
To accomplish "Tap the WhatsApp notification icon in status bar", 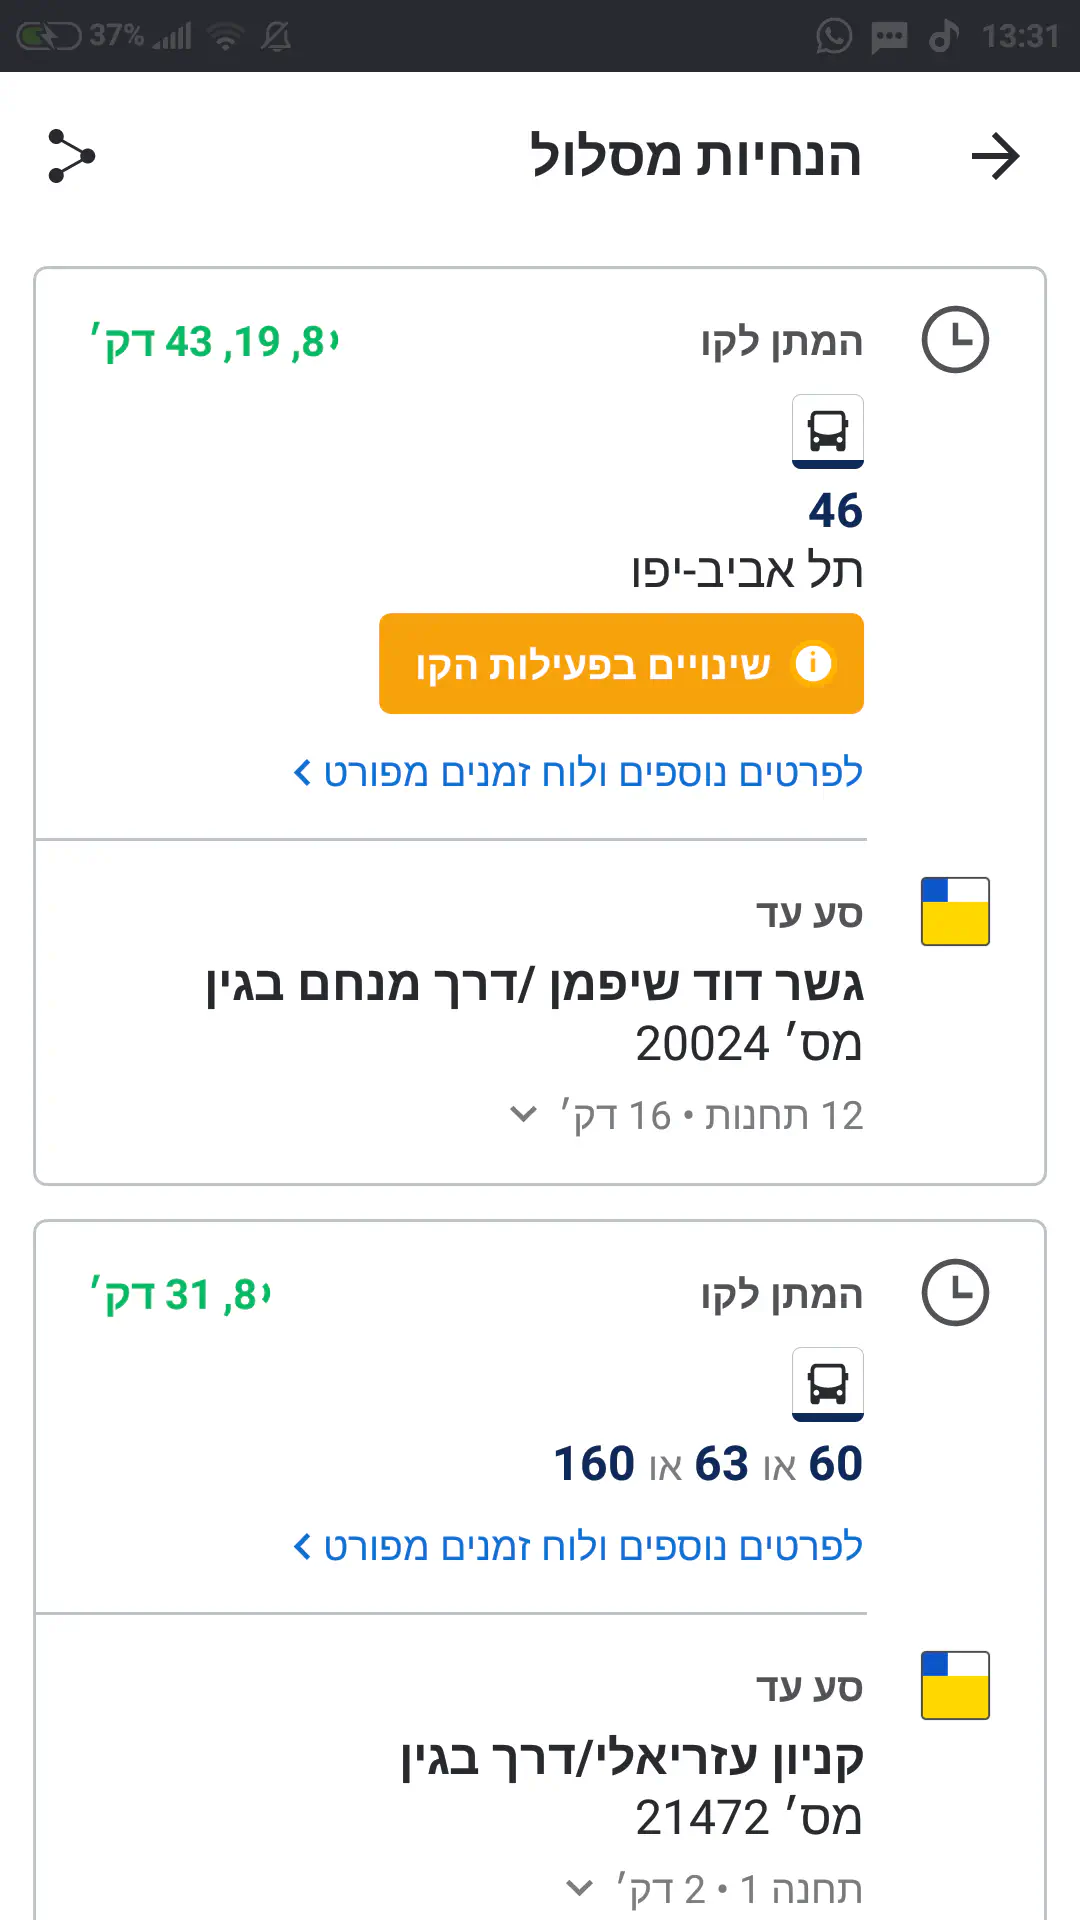I will [x=834, y=36].
